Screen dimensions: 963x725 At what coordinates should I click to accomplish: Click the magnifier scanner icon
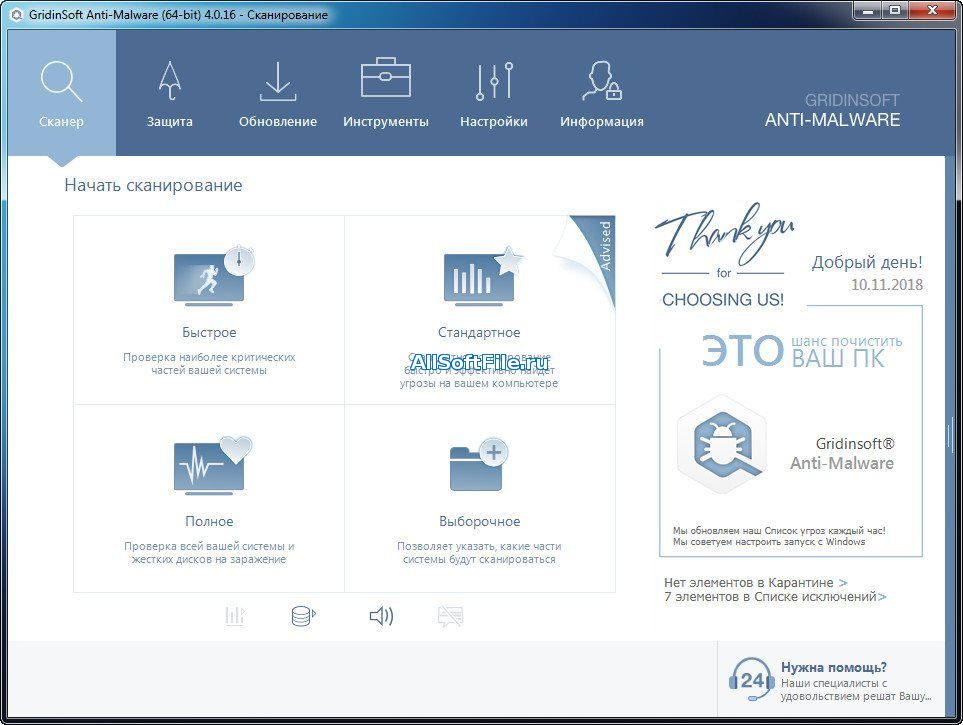[x=61, y=81]
